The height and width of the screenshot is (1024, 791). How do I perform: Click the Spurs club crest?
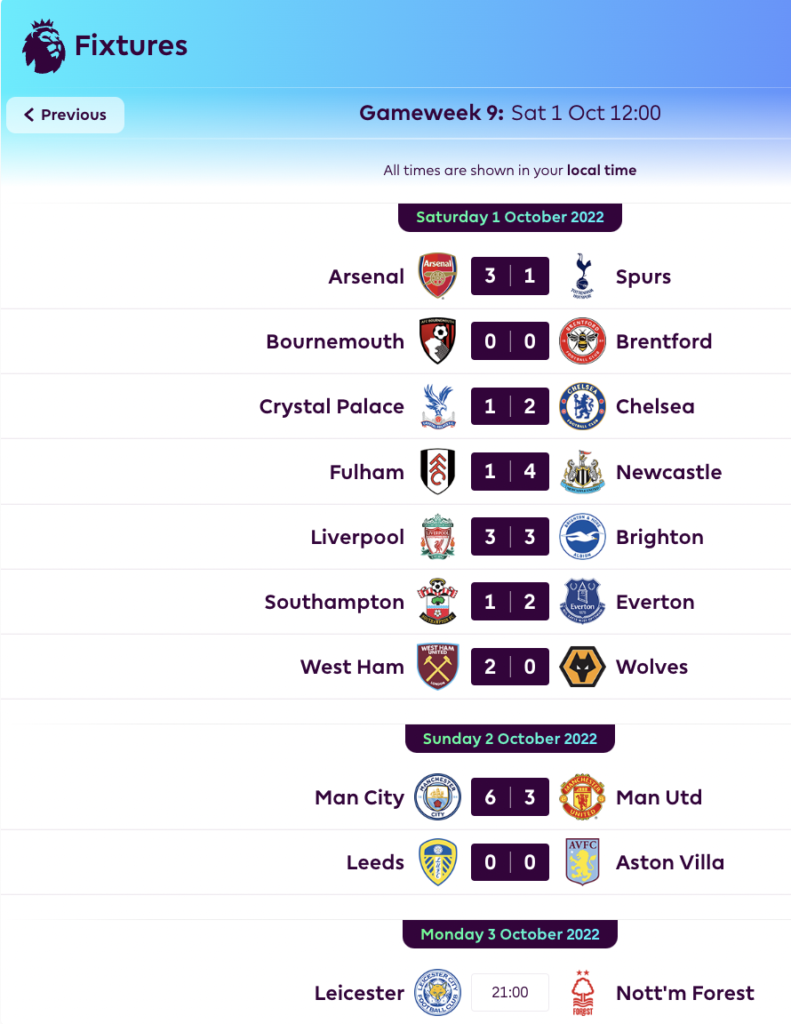pyautogui.click(x=582, y=276)
